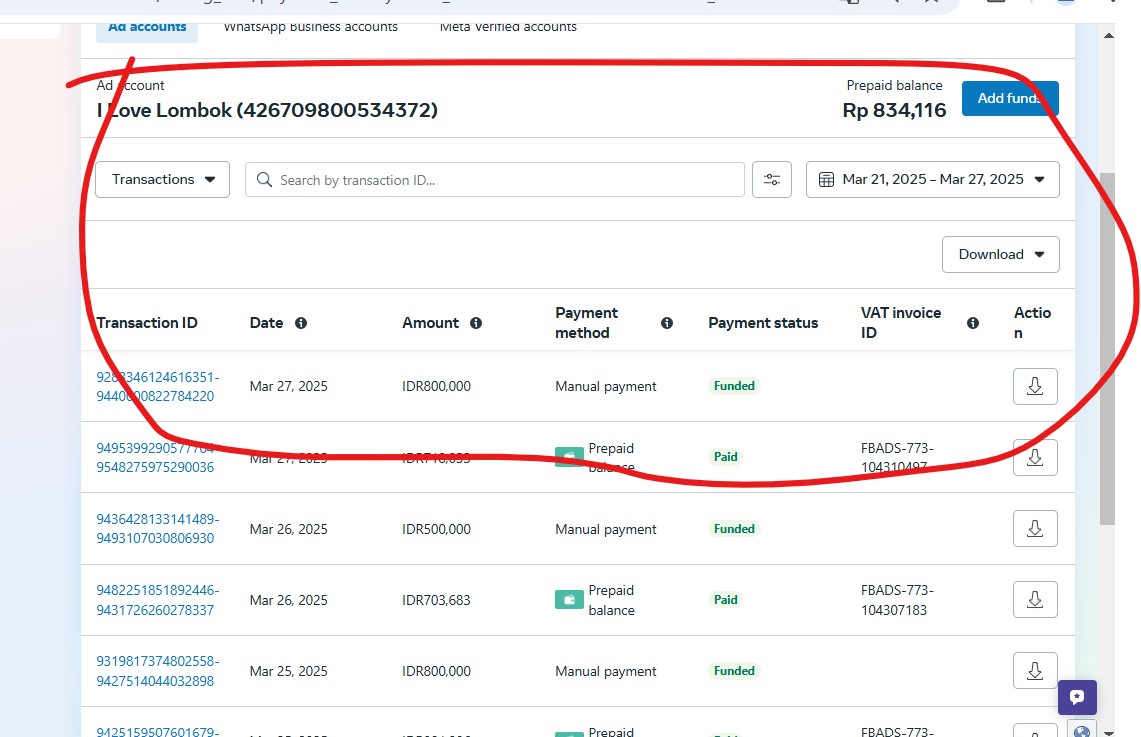The width and height of the screenshot is (1141, 737).
Task: Switch to WhatsApp Business accounts tab
Action: (x=310, y=27)
